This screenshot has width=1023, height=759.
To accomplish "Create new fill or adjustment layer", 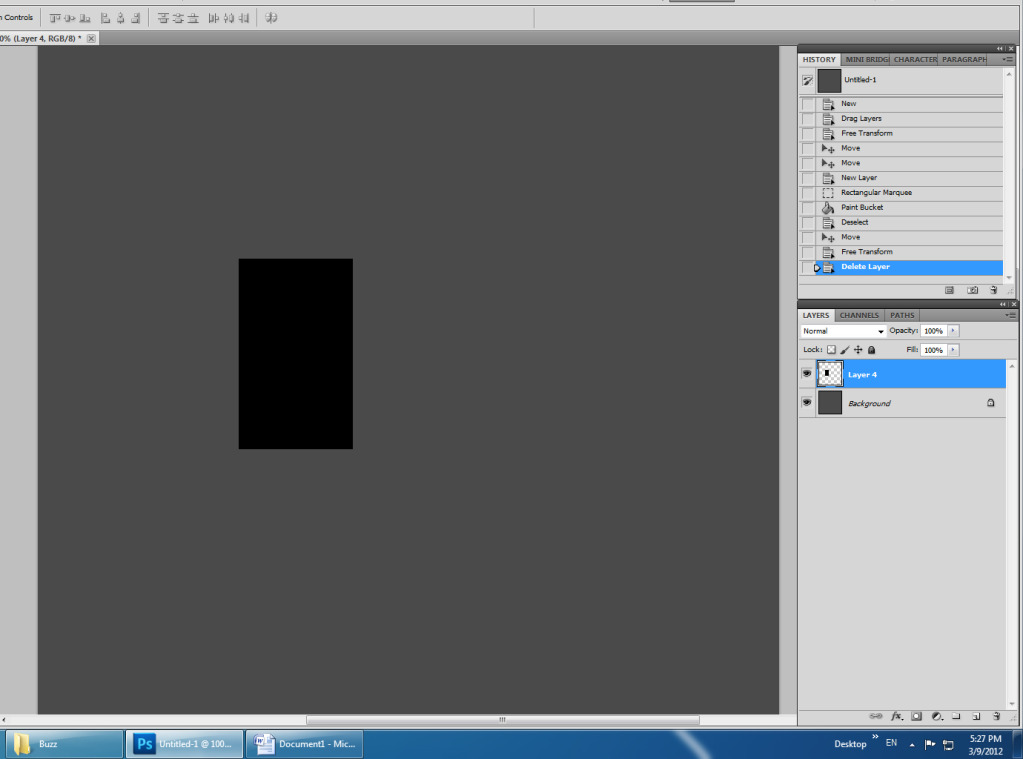I will tap(937, 716).
